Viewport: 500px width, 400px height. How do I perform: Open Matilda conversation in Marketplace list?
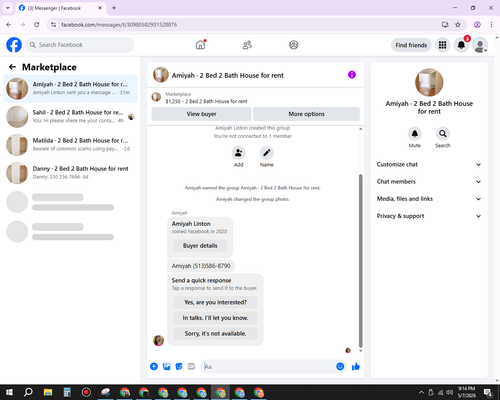[x=70, y=145]
